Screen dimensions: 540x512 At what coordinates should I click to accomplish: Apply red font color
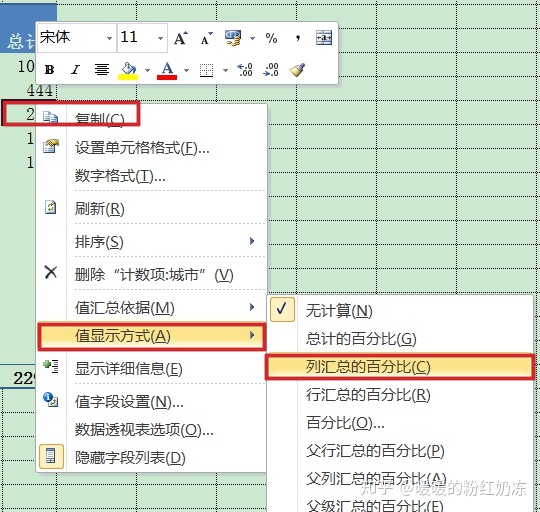[167, 70]
